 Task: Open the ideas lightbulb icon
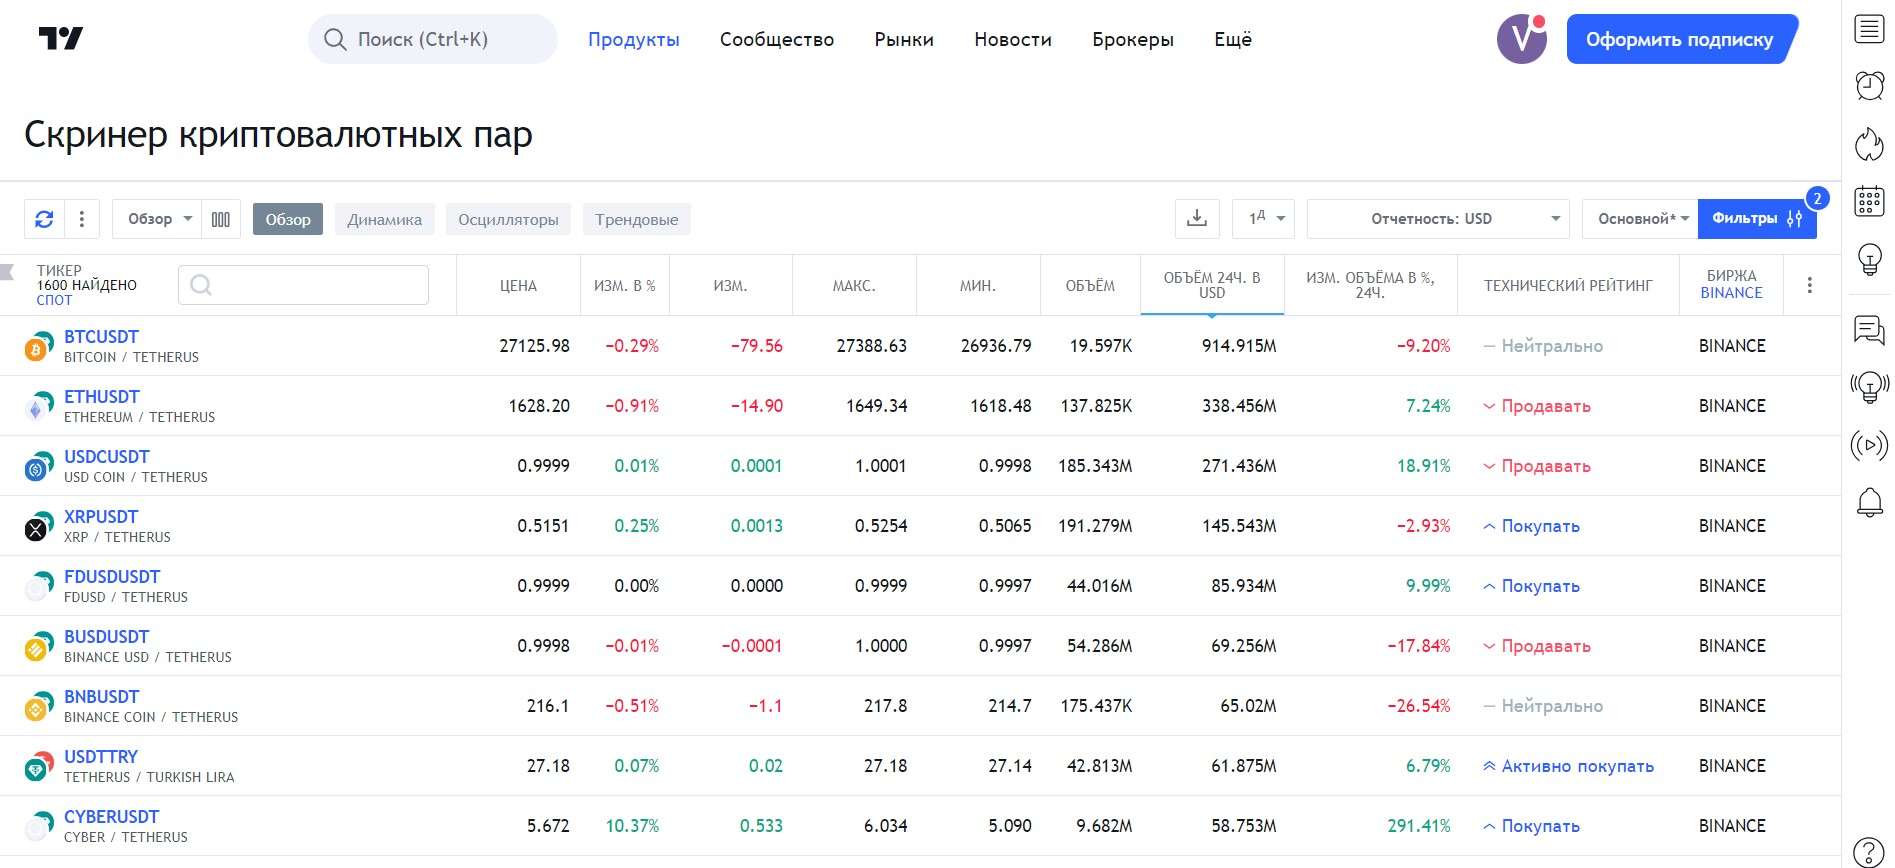point(1869,259)
